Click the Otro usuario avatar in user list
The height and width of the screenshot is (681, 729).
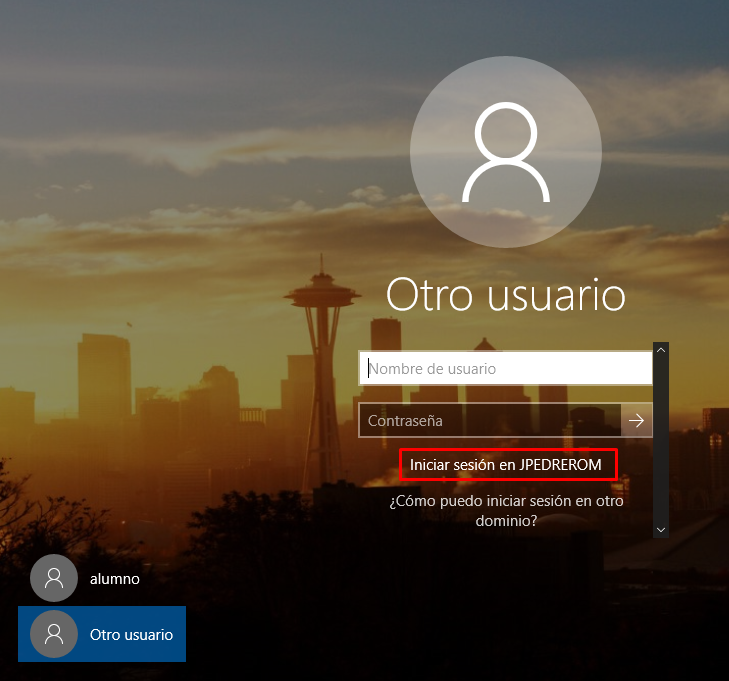[x=54, y=634]
